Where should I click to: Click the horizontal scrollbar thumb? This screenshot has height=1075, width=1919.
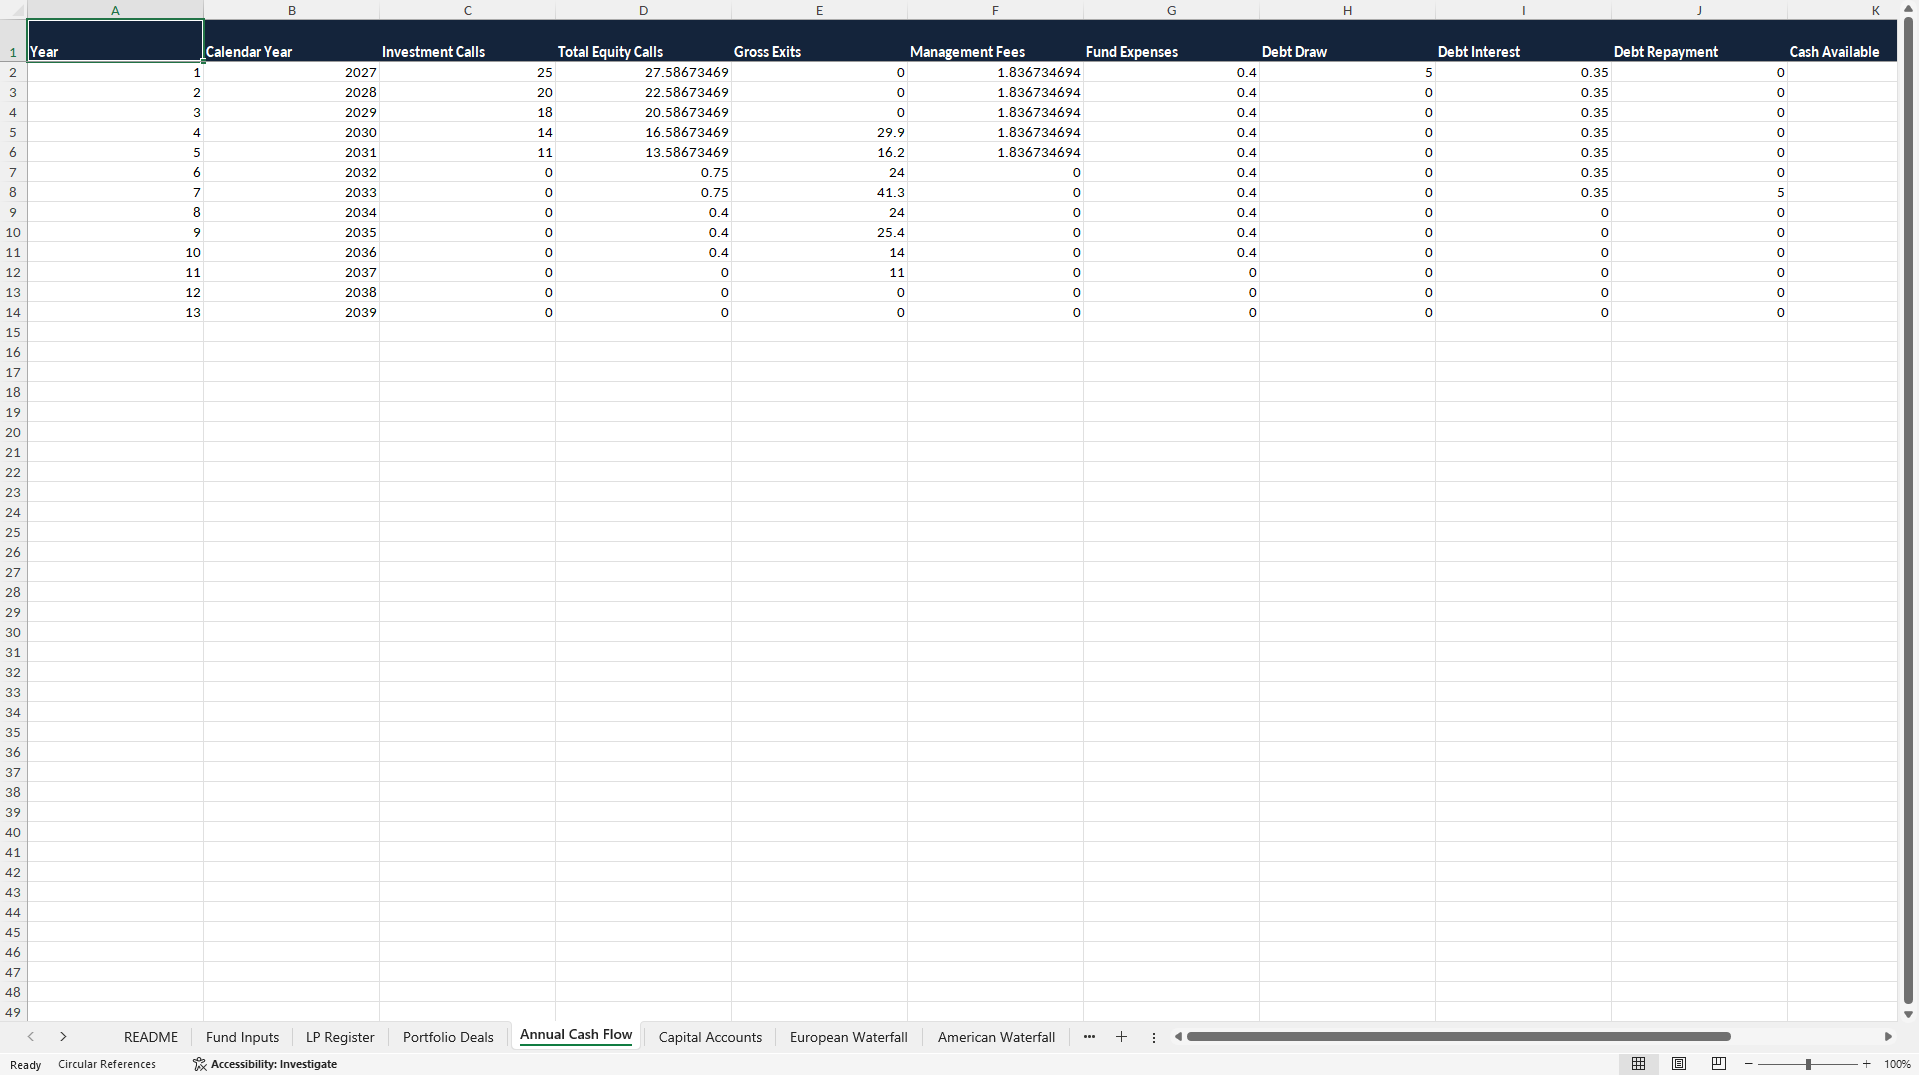pyautogui.click(x=1458, y=1037)
